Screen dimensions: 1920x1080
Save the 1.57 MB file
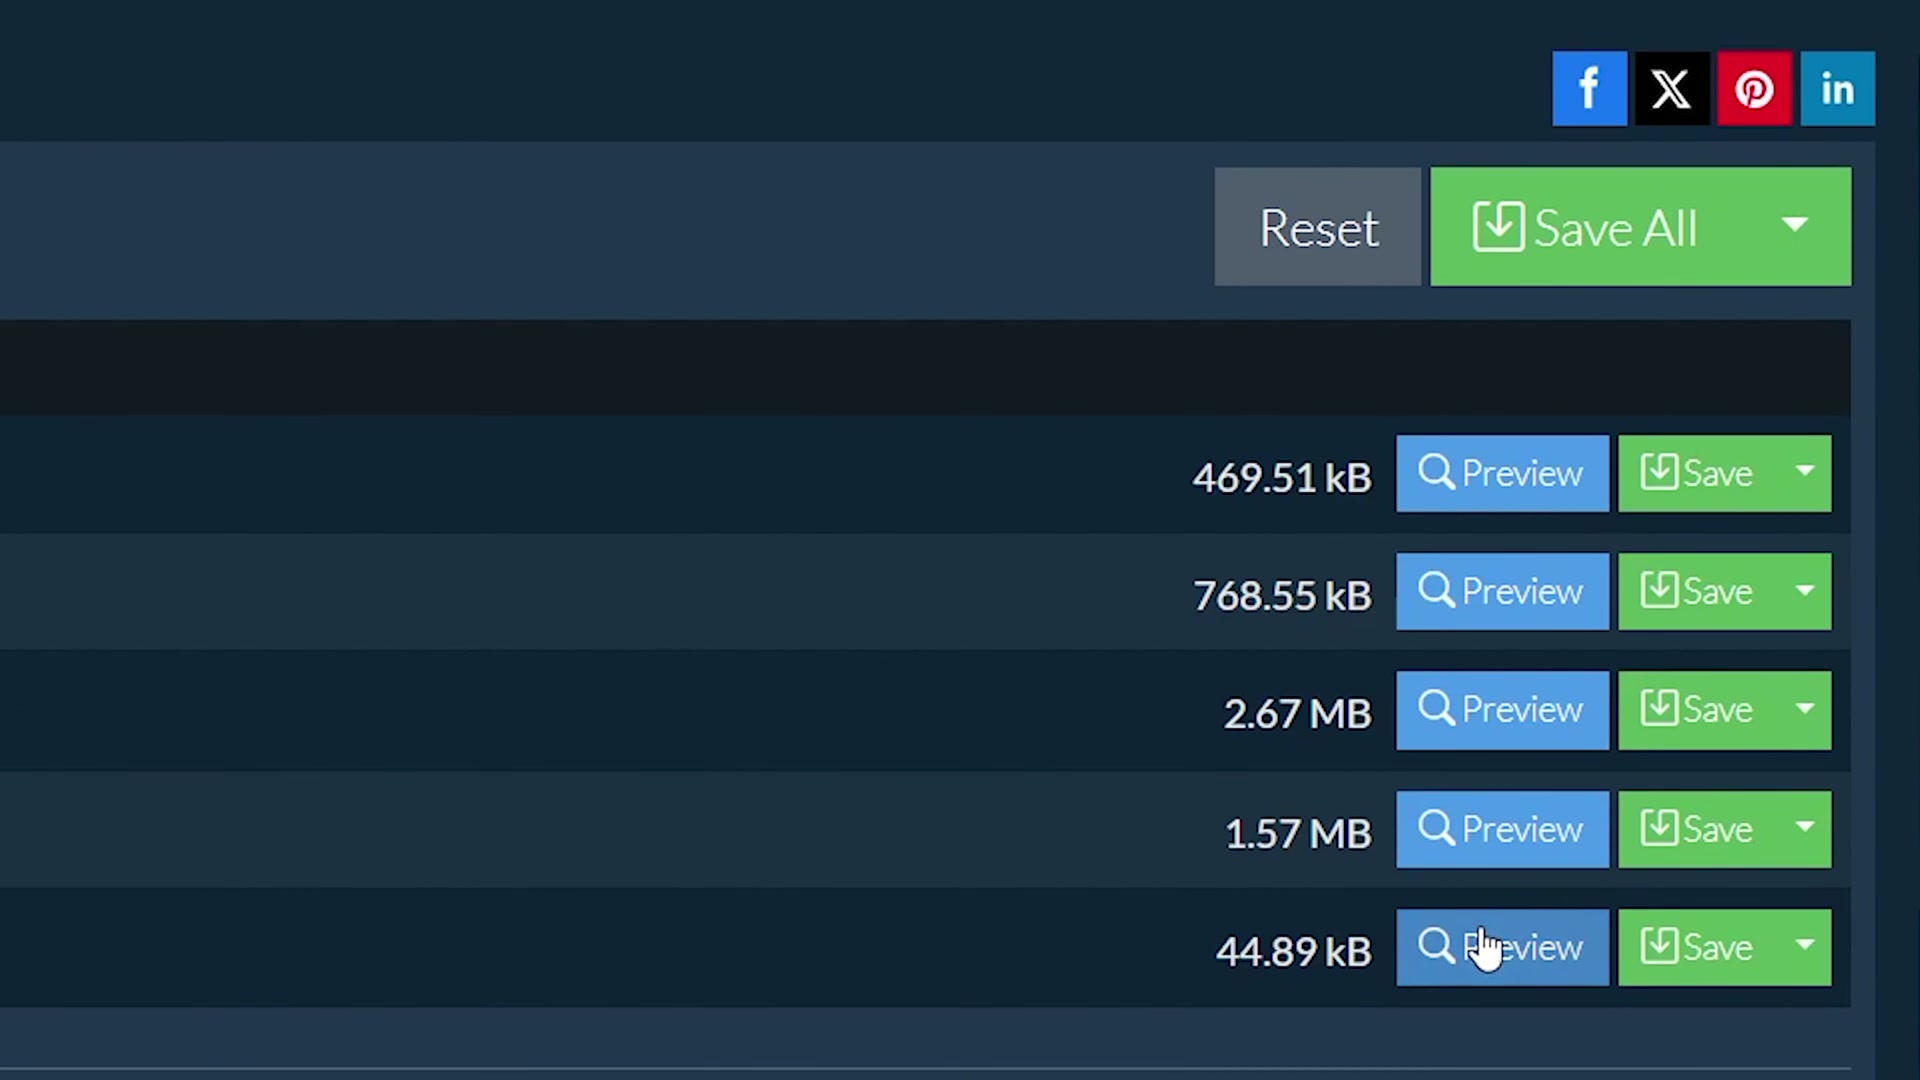[x=1697, y=829]
